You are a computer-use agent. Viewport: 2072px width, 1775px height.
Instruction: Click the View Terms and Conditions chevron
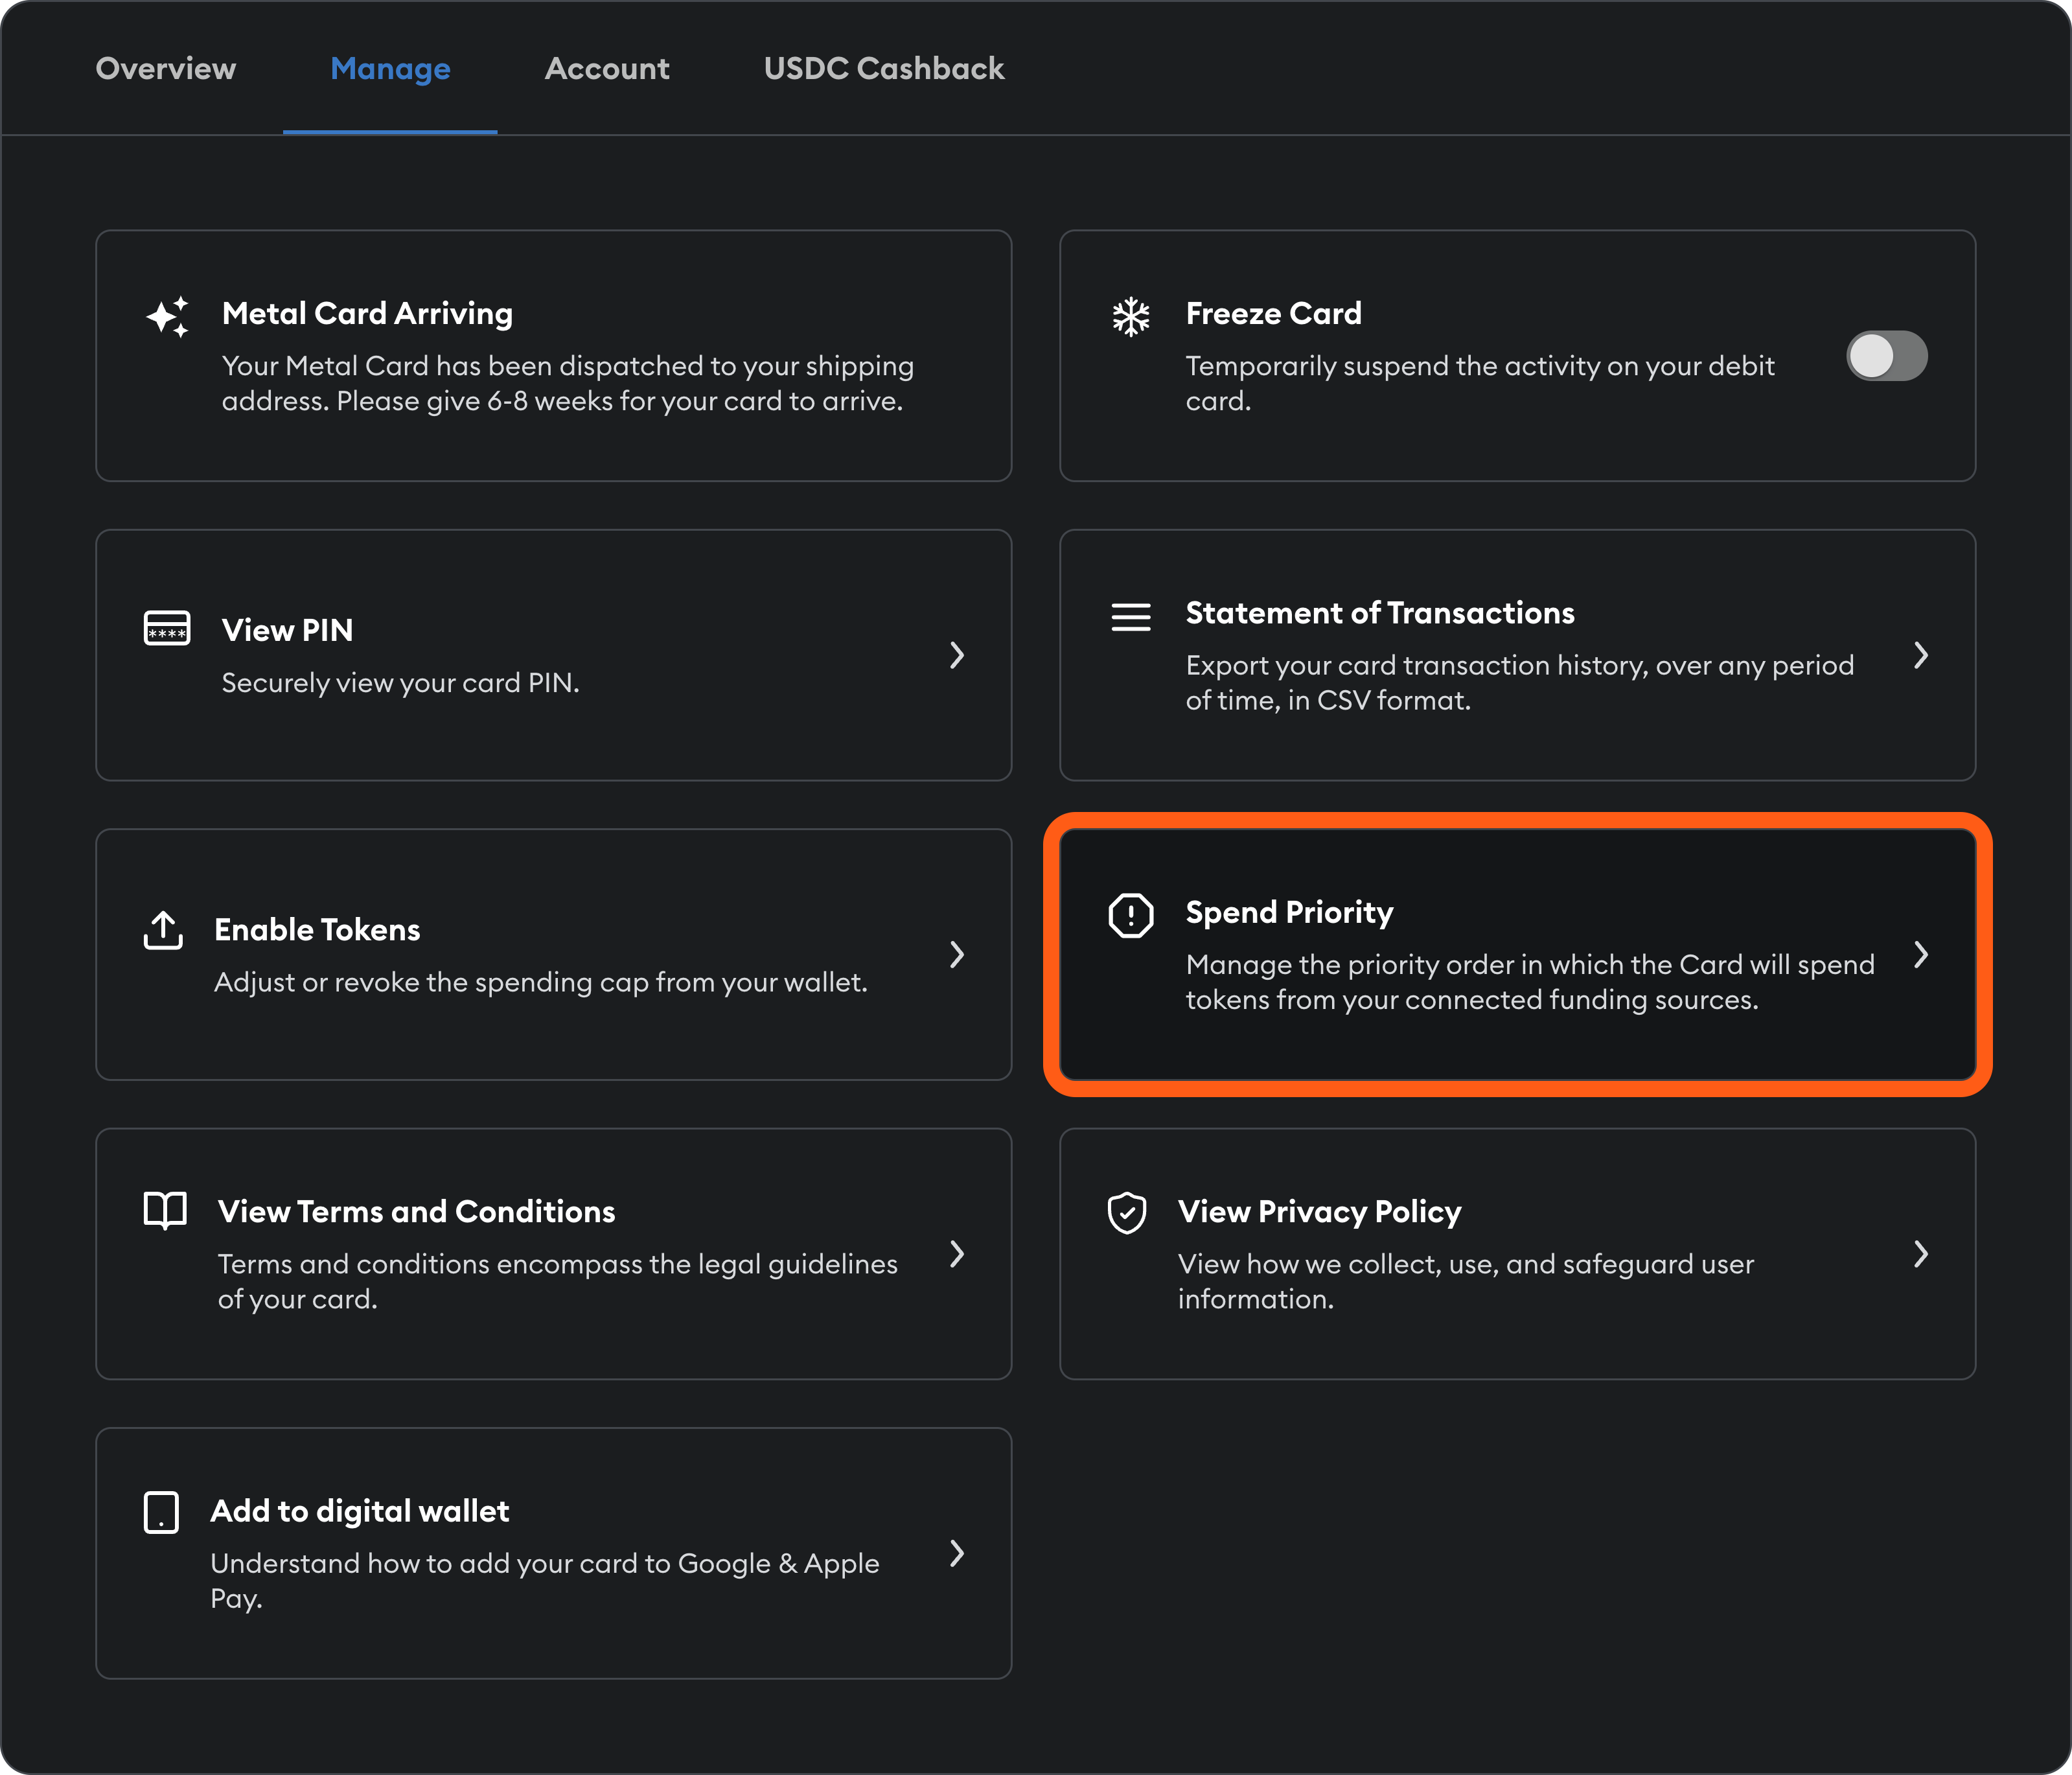click(957, 1254)
